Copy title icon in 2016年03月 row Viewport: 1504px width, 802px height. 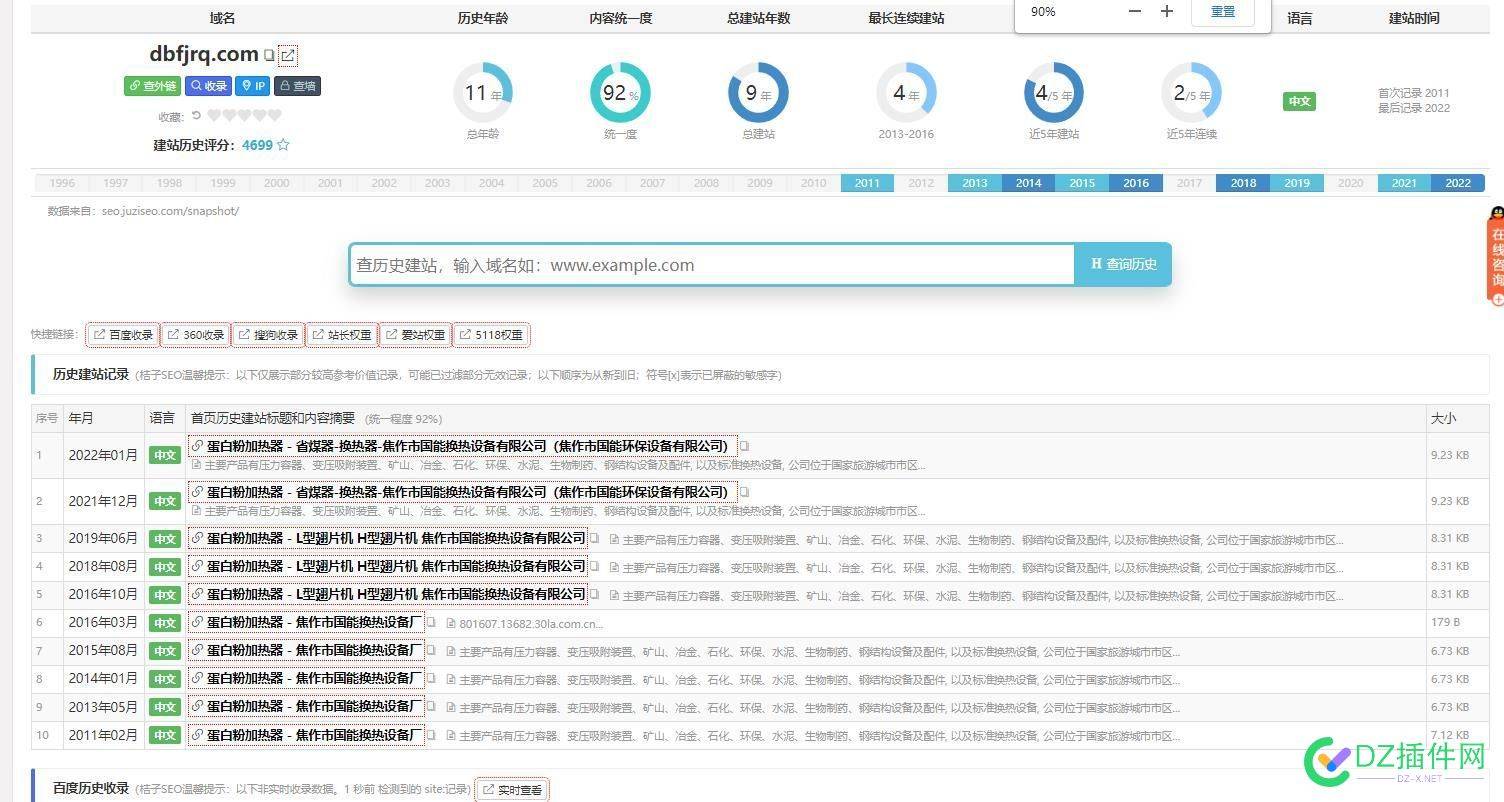[x=432, y=622]
